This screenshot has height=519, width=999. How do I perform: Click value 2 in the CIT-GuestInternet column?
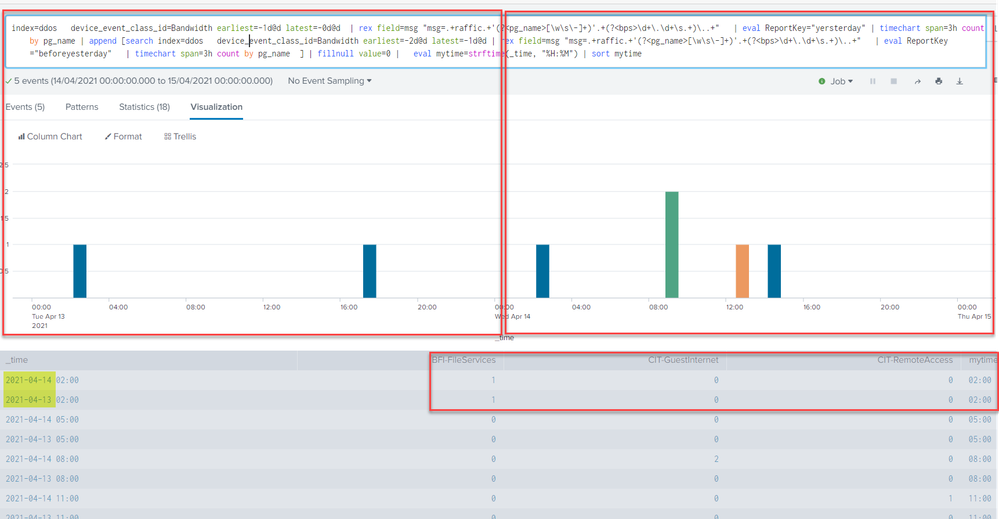click(716, 459)
